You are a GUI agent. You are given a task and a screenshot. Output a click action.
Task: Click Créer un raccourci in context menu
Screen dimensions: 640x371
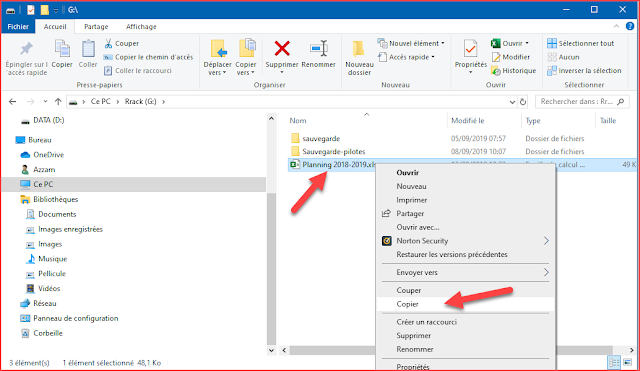(x=427, y=322)
